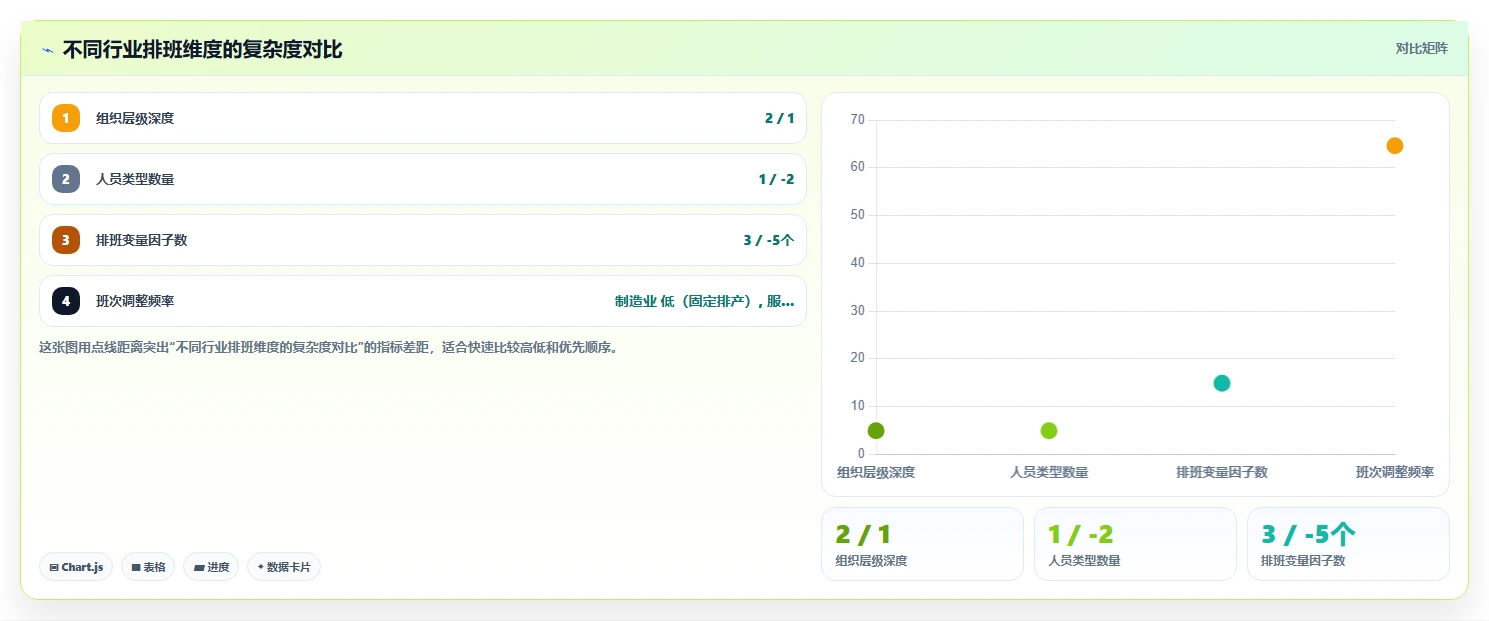This screenshot has height=621, width=1489.
Task: Click the dark number 4 badge
Action: (66, 301)
